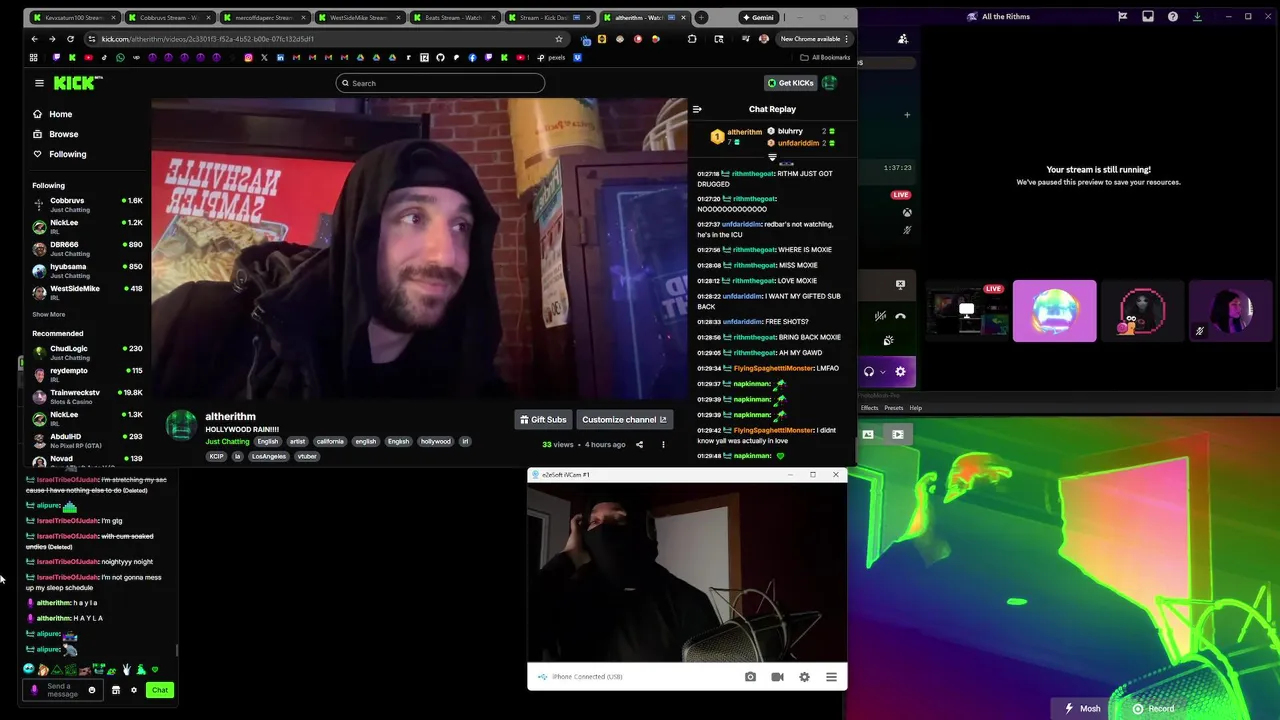Open WestSideMike followed channel
Screen dimensions: 1280x720
click(88, 292)
